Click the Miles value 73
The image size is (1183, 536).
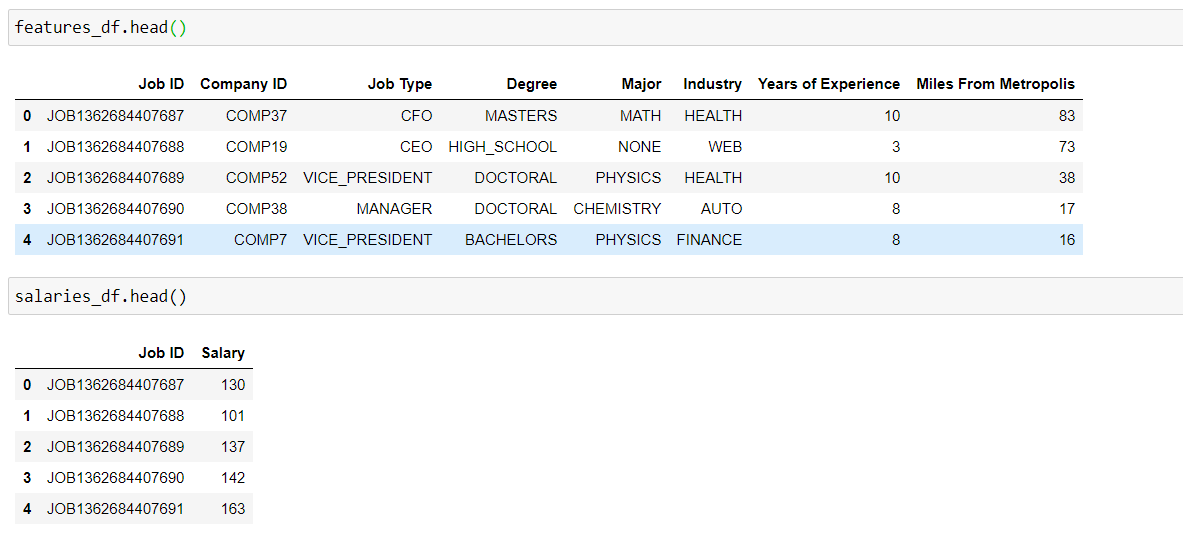point(1066,146)
